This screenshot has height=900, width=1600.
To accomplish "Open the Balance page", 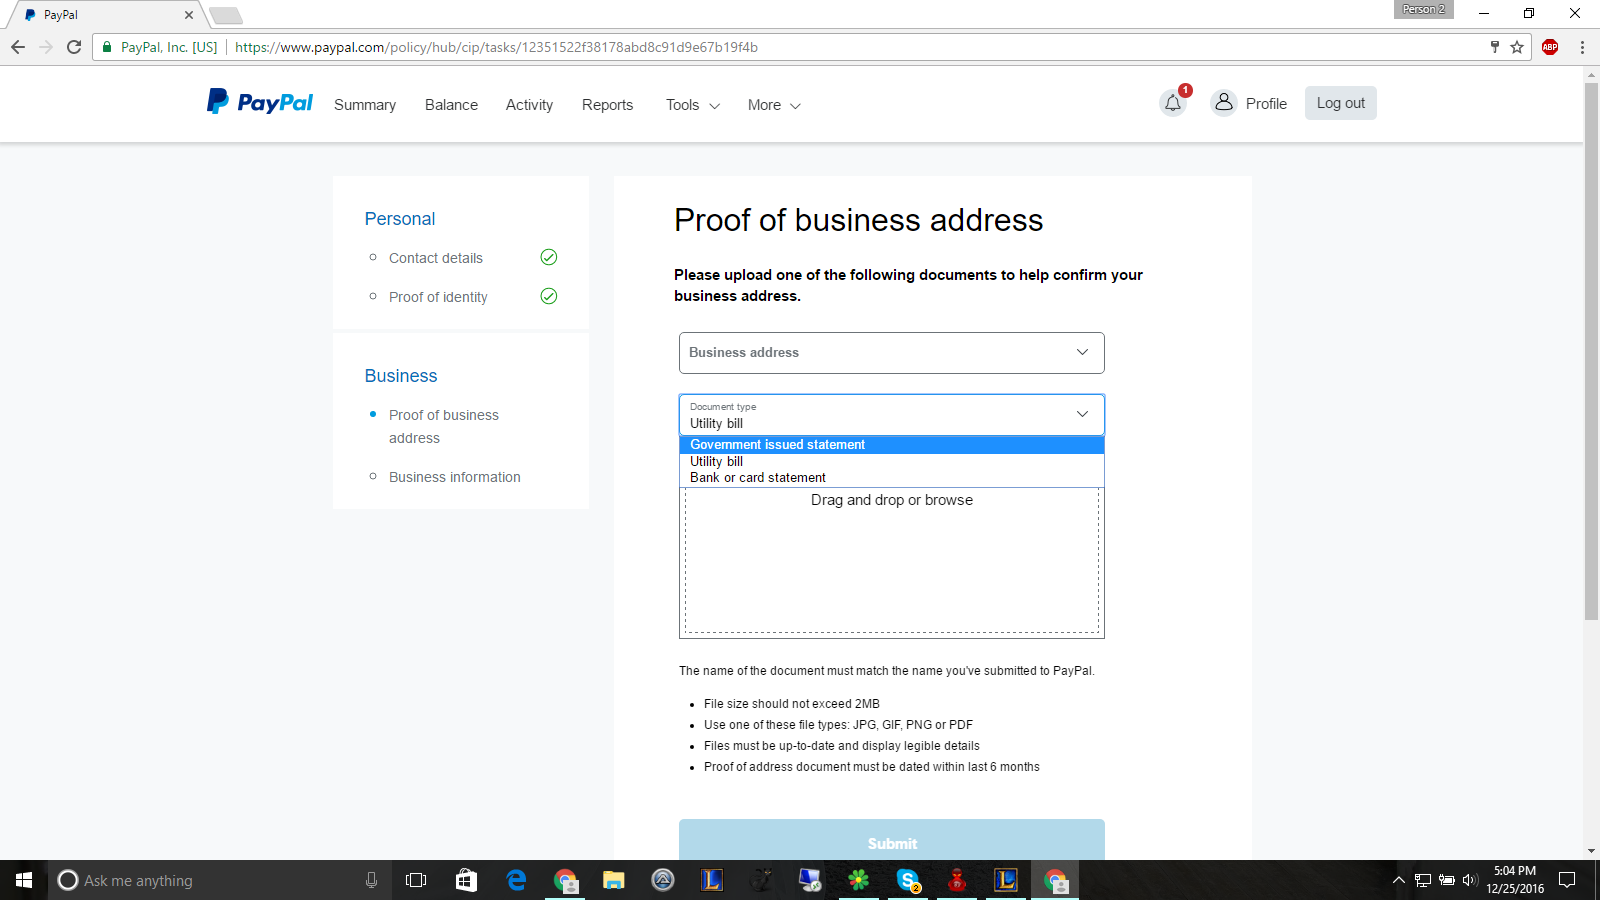I will pos(451,105).
